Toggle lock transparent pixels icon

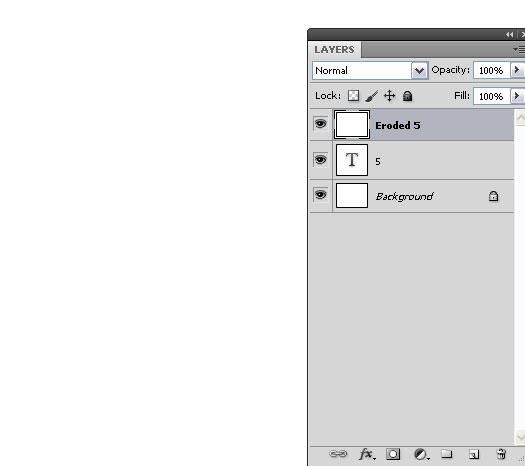click(x=353, y=96)
